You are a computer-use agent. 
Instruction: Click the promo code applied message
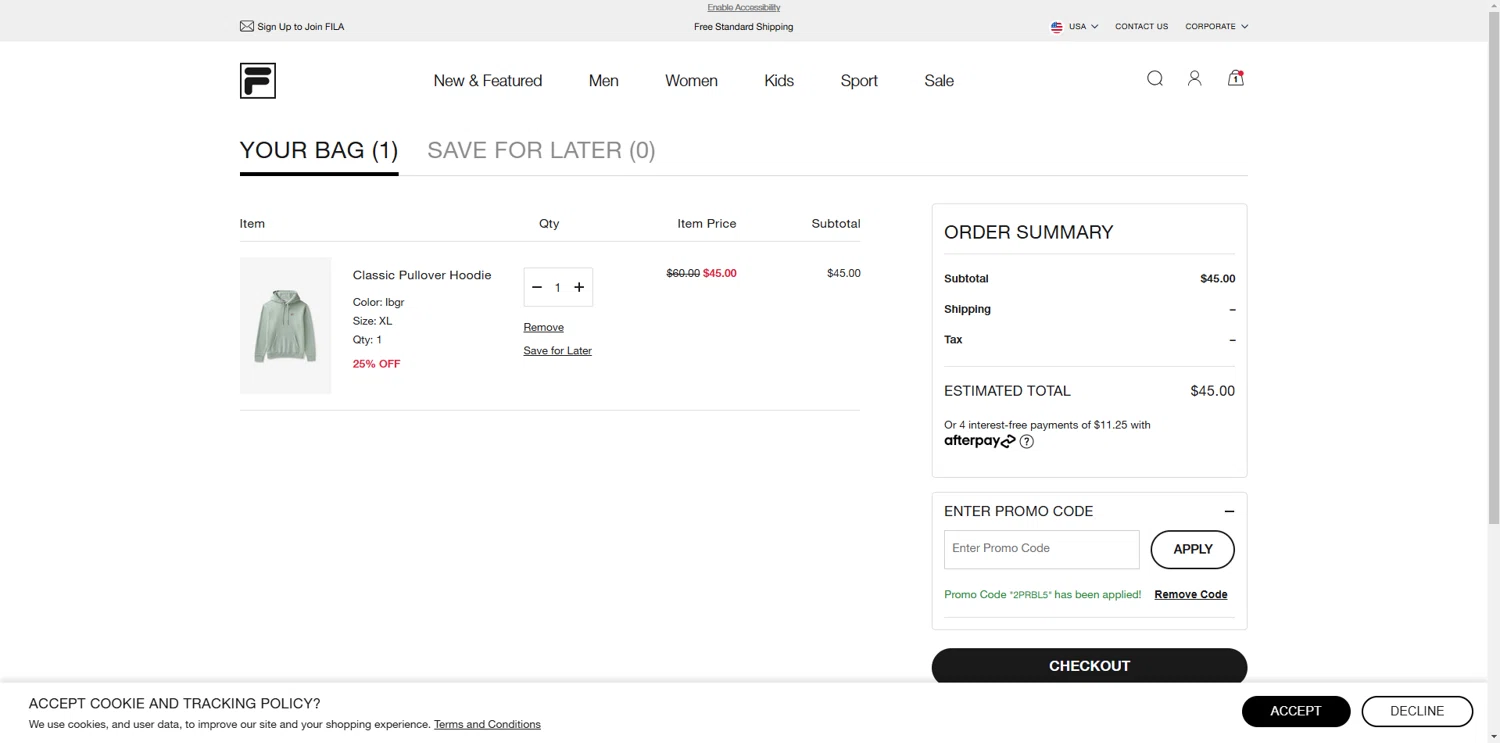(x=1042, y=594)
